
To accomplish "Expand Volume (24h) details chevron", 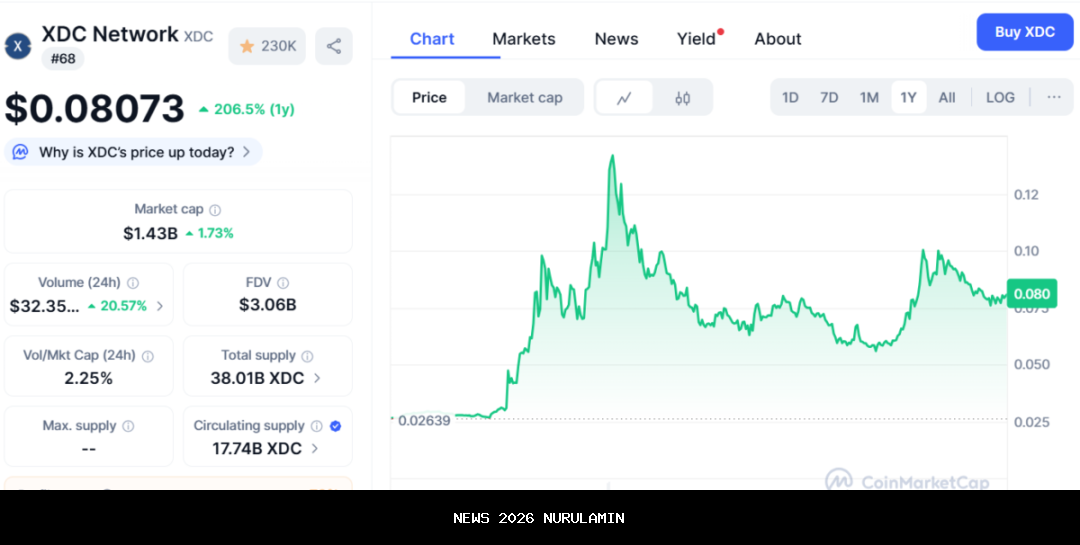I will click(160, 306).
